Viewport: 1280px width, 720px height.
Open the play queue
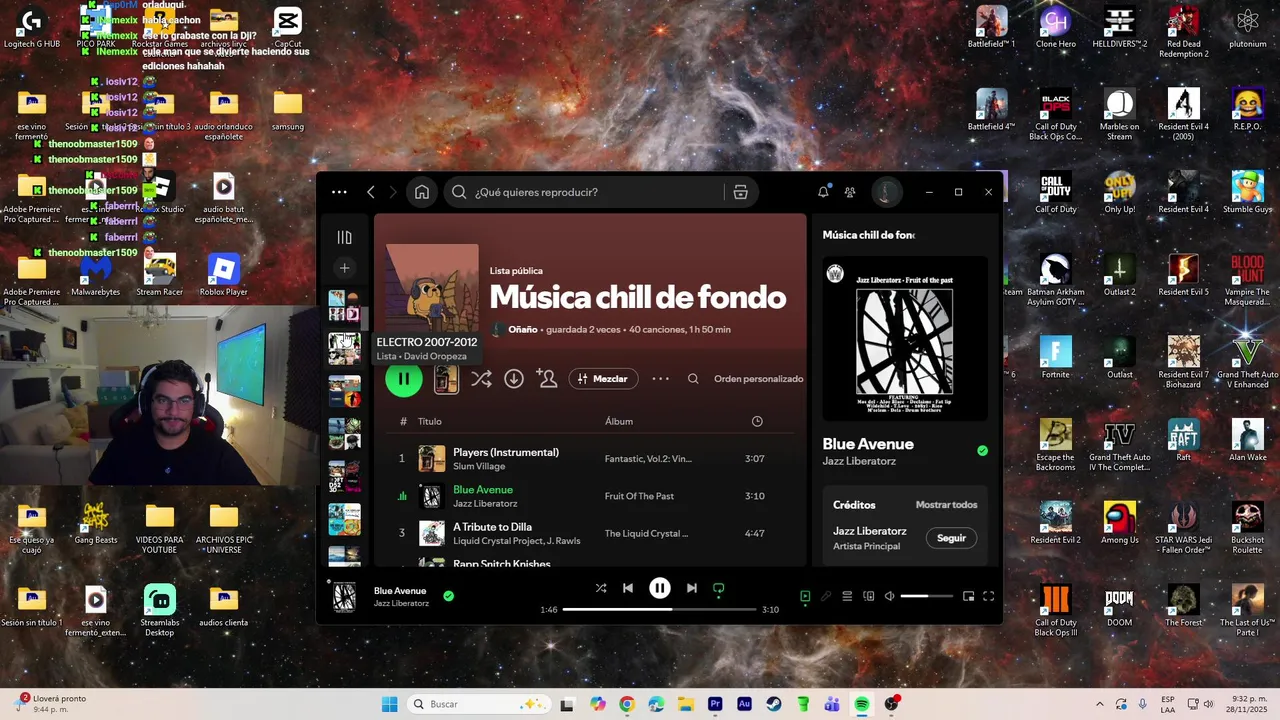(x=847, y=596)
